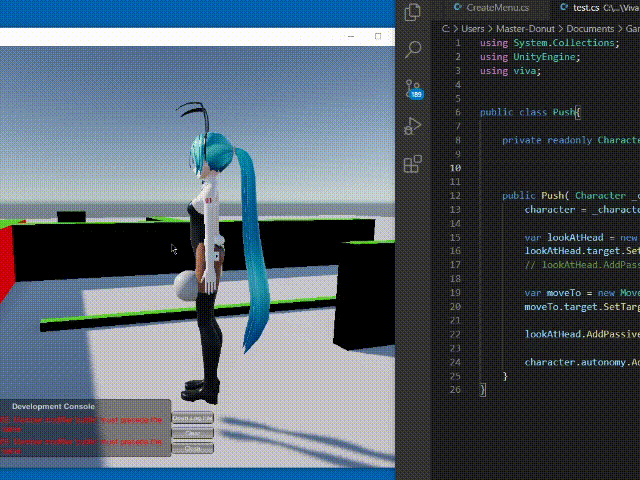Click 'var lookAtHead = new' line
640x480 pixels.
click(582, 238)
